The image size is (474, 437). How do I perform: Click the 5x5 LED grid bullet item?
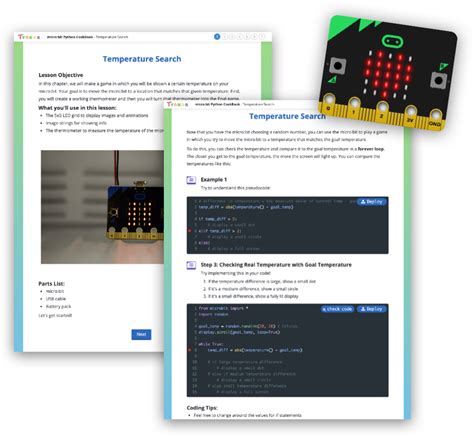coord(97,116)
